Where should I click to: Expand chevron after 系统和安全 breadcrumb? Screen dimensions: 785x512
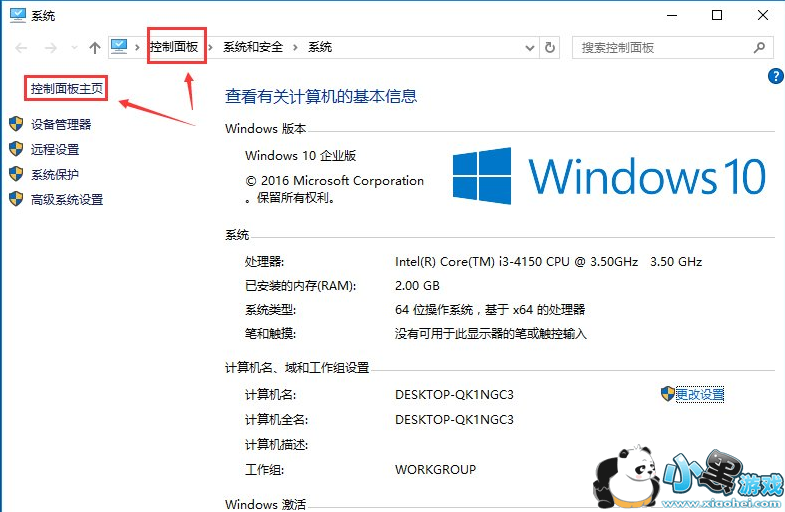coord(295,48)
